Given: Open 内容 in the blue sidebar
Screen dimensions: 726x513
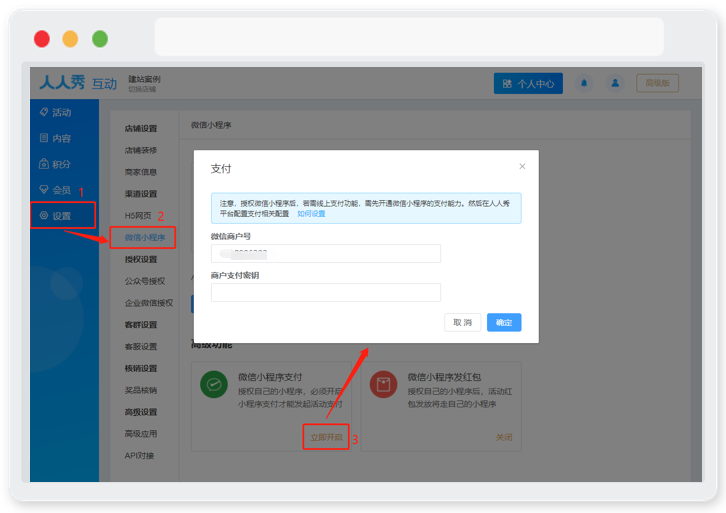Looking at the screenshot, I should (x=62, y=138).
